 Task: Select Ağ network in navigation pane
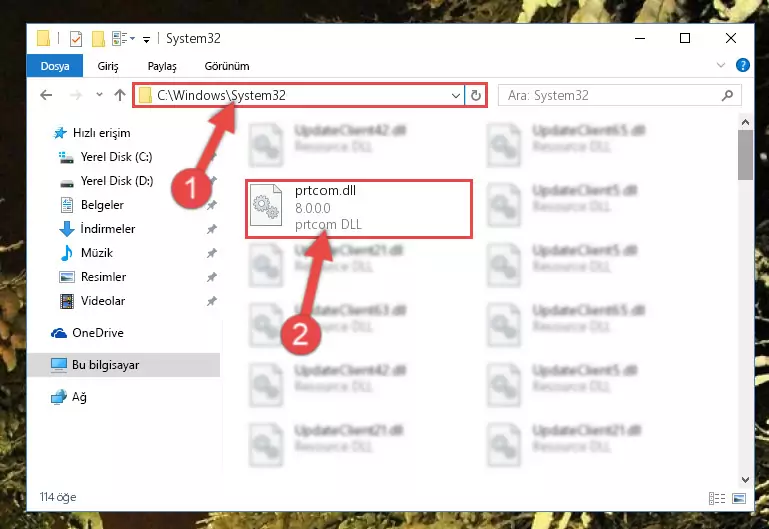point(79,397)
